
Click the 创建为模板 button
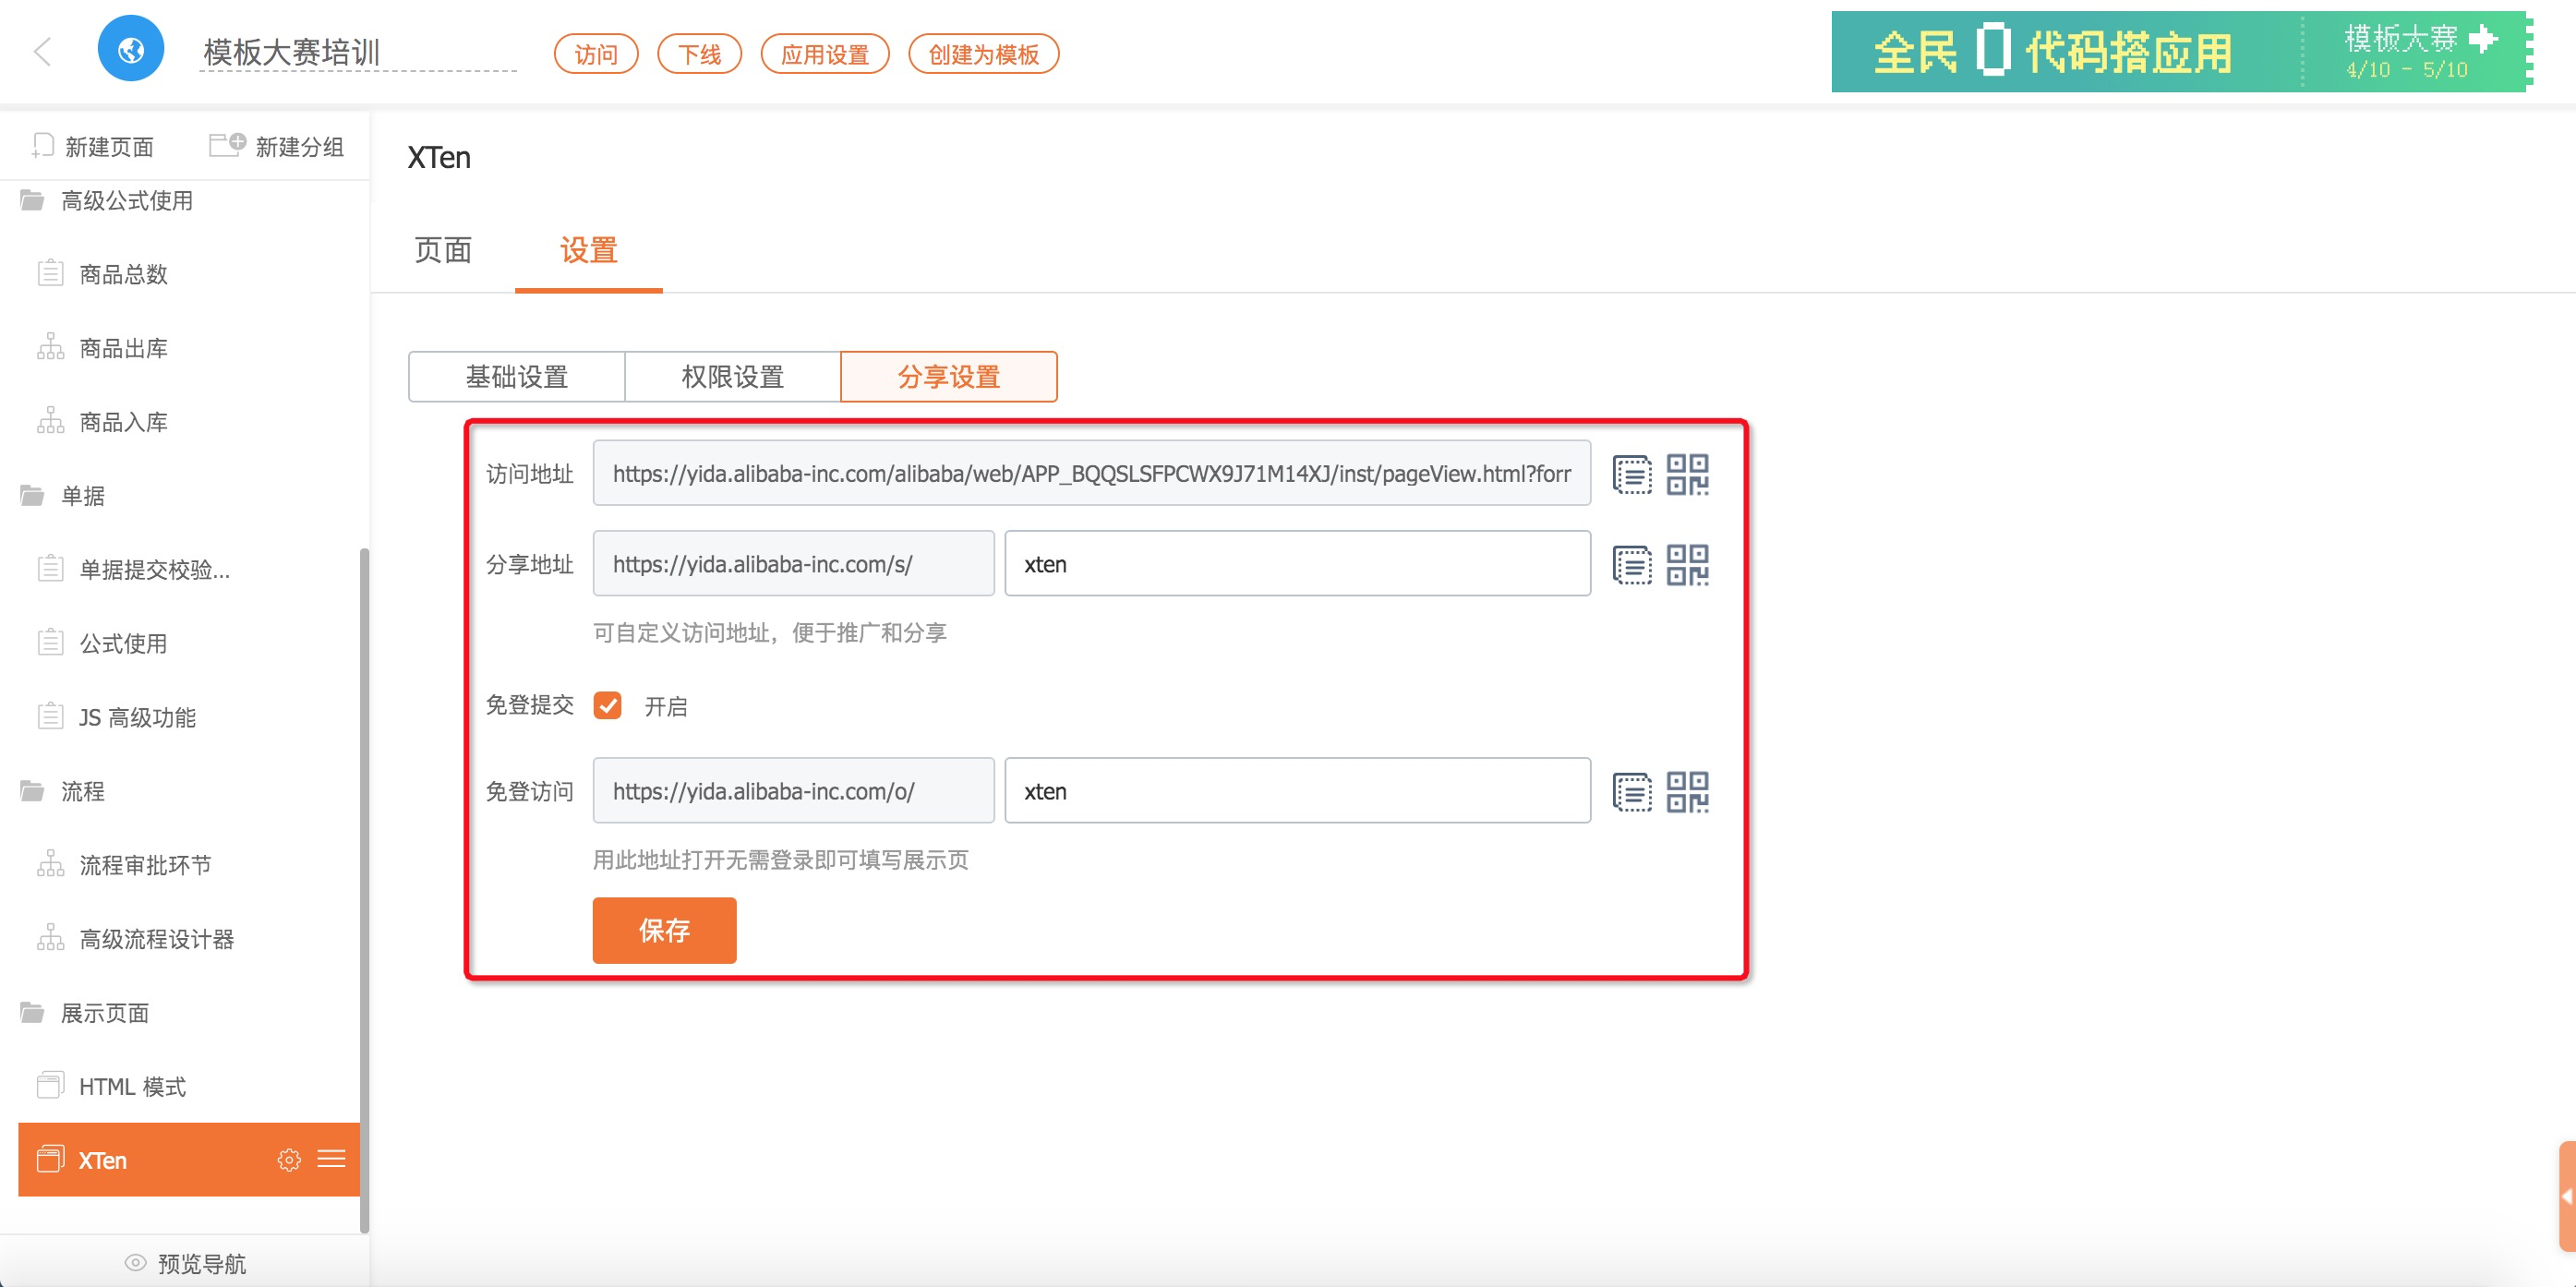tap(983, 54)
